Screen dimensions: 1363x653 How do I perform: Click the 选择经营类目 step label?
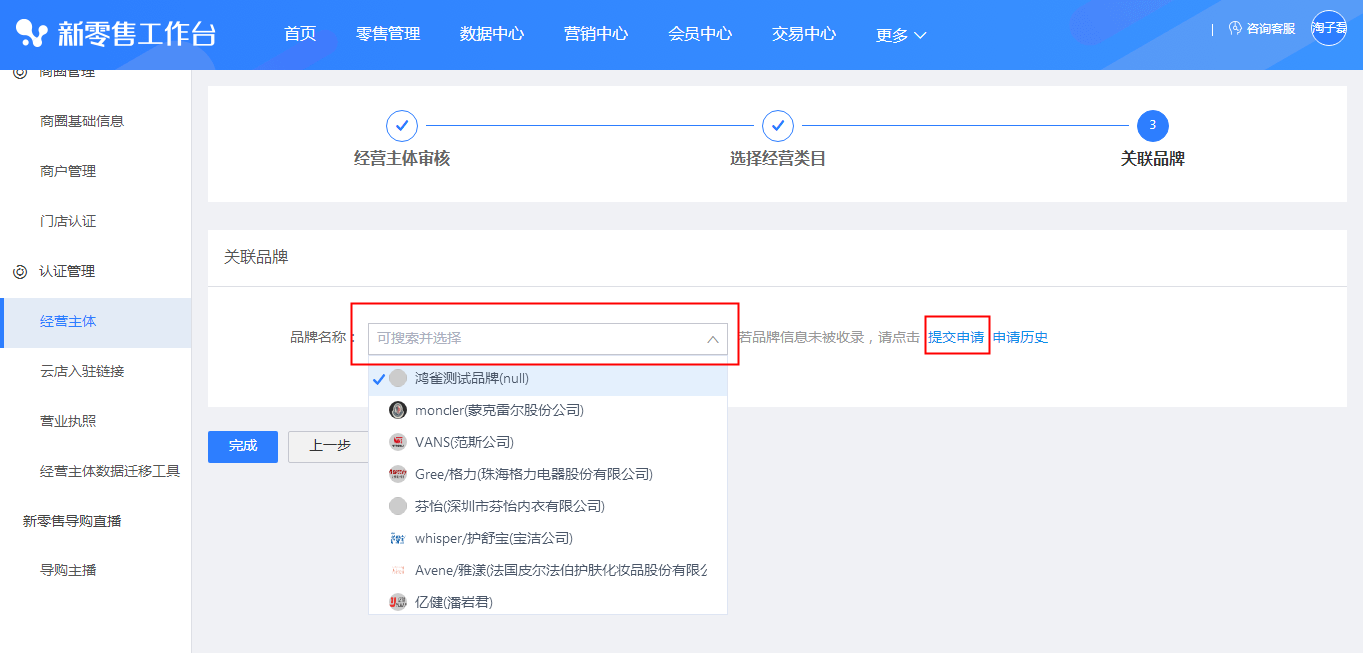pos(778,159)
